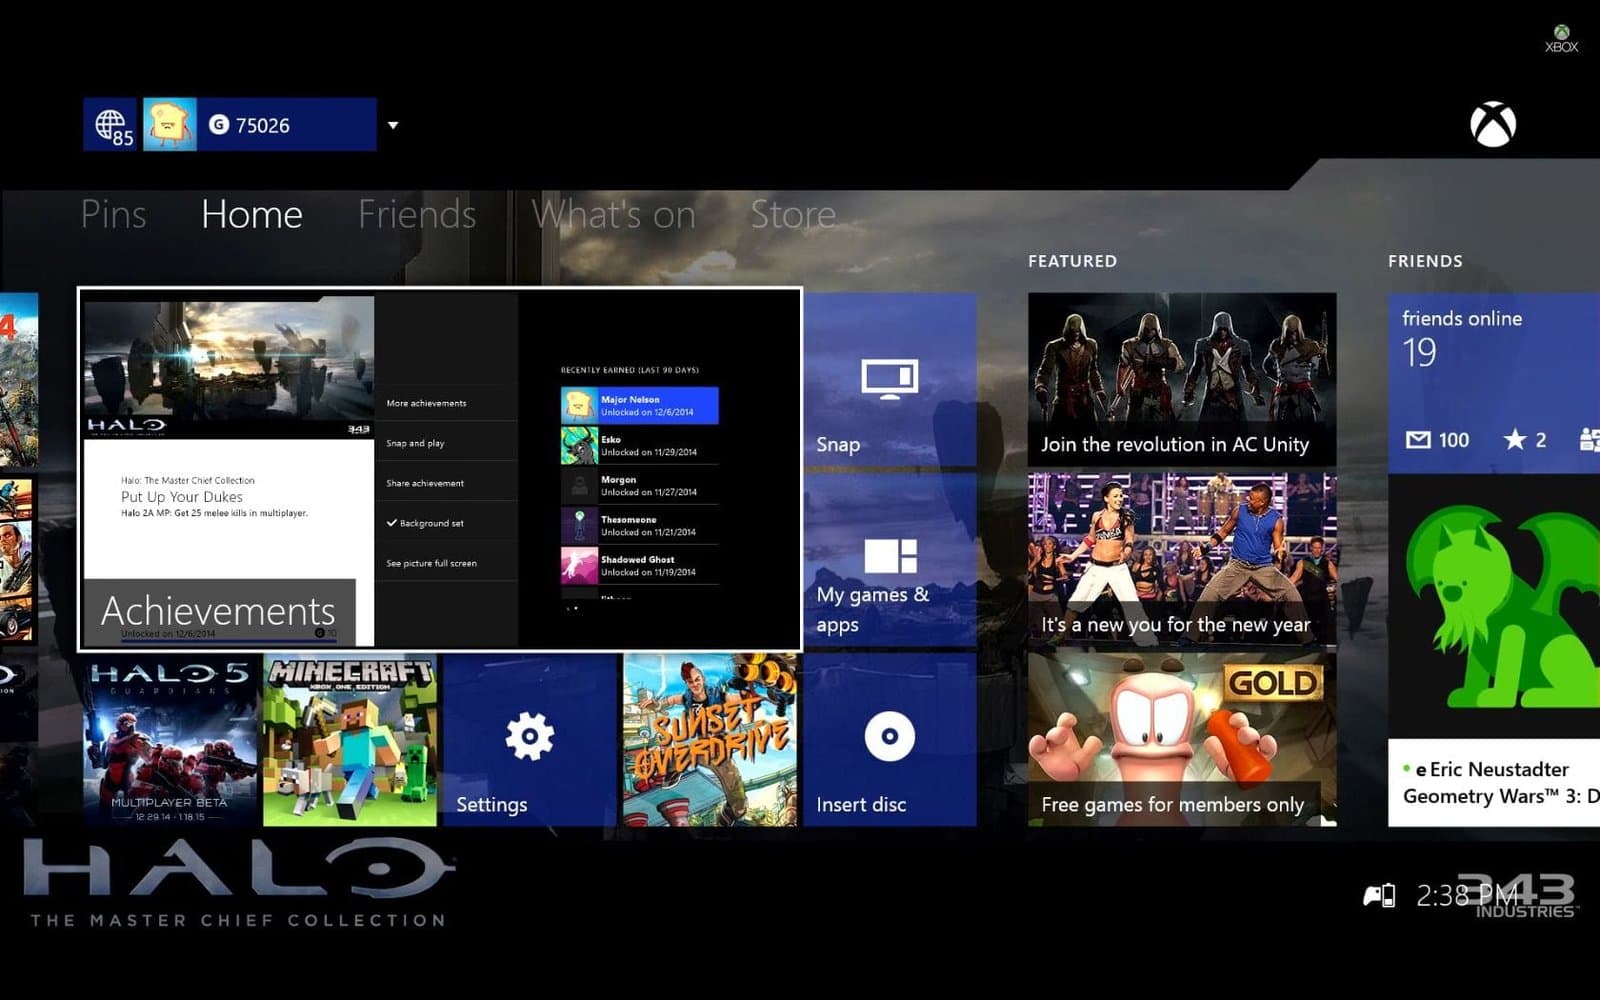Click the Gamerscore G icon
Image resolution: width=1600 pixels, height=1000 pixels.
point(219,125)
